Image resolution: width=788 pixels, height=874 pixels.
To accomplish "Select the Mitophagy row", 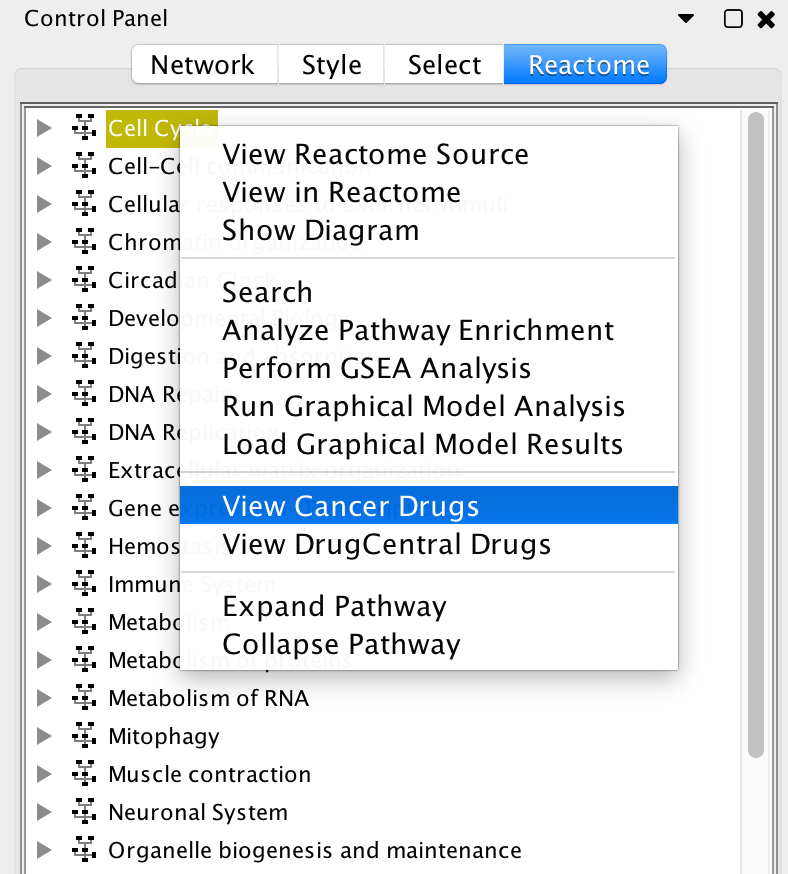I will pyautogui.click(x=164, y=736).
